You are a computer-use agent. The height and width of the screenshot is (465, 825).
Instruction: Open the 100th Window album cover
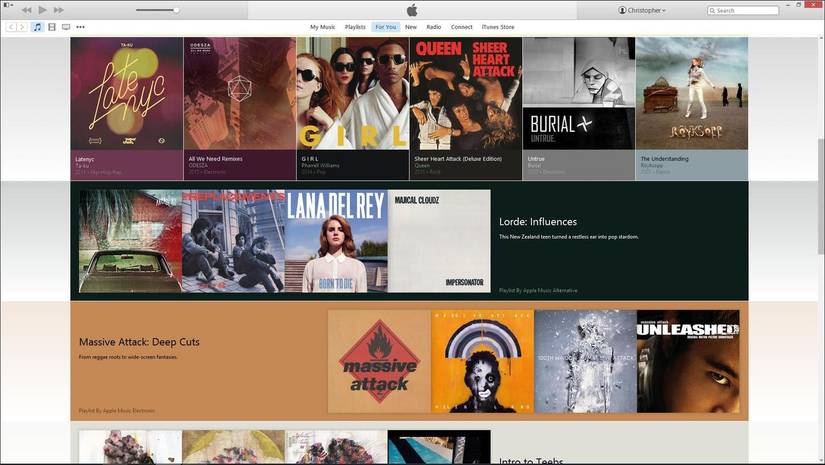click(x=586, y=361)
